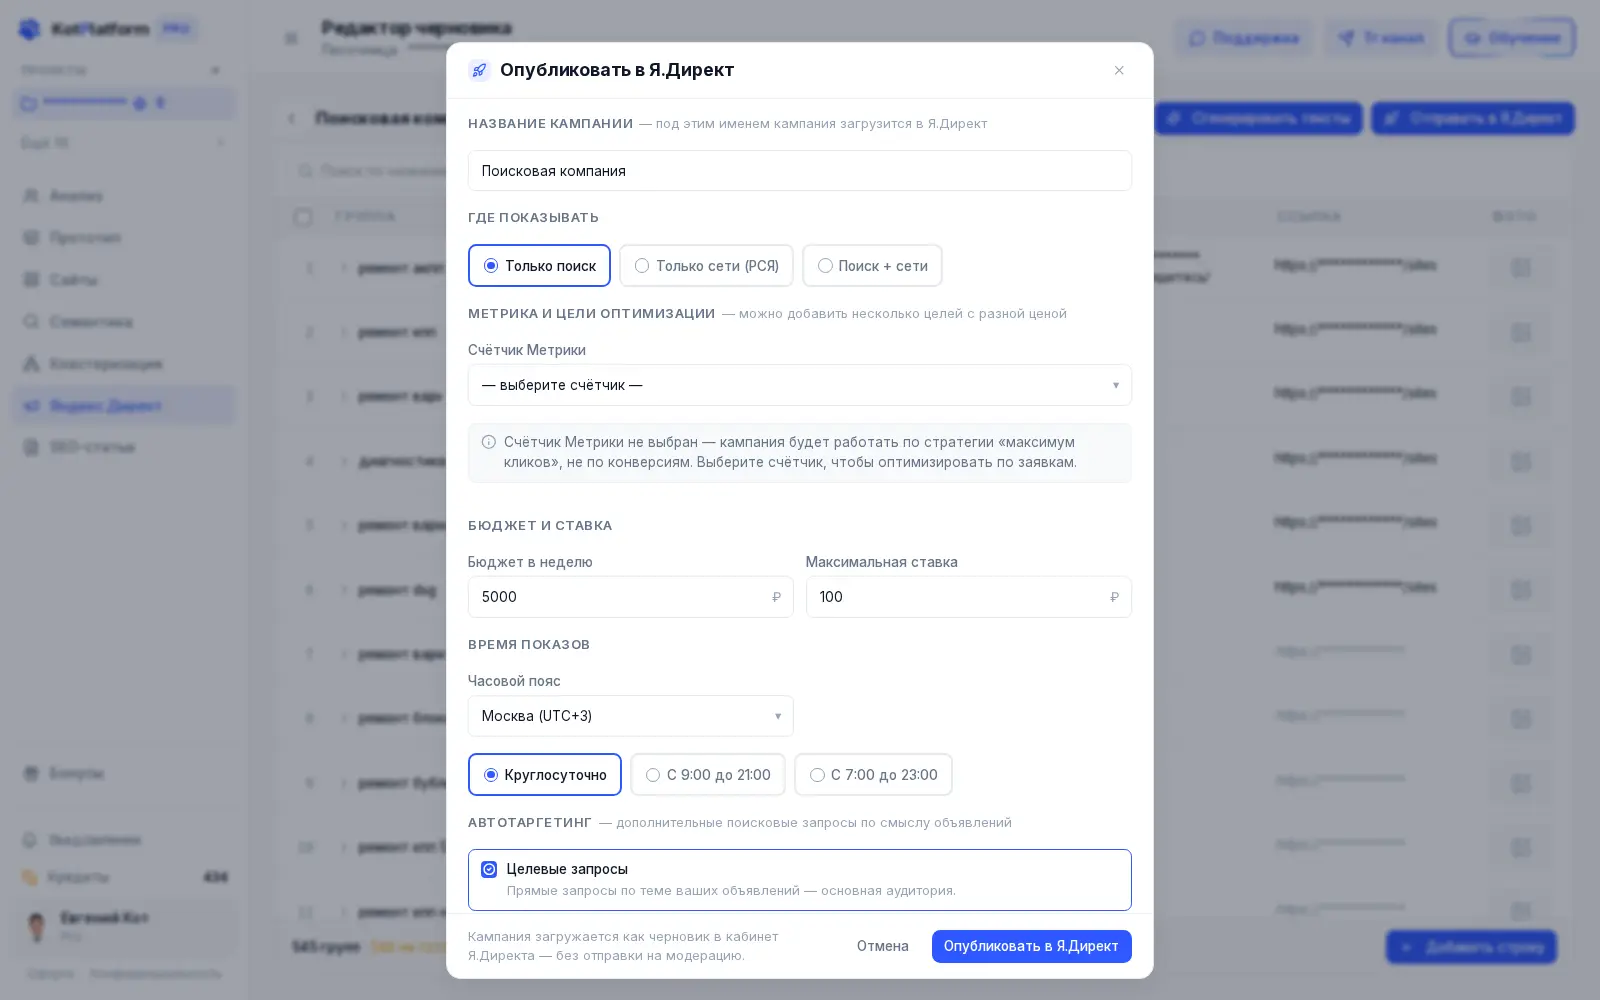The height and width of the screenshot is (1000, 1600).
Task: Choose 'Только сети (РСЯ)' placement option
Action: pyautogui.click(x=706, y=266)
